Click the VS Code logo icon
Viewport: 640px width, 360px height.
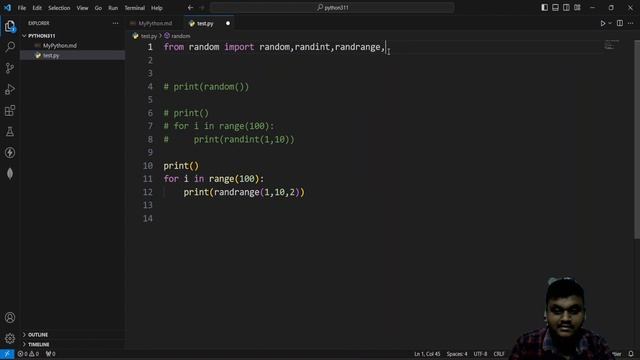(7, 7)
